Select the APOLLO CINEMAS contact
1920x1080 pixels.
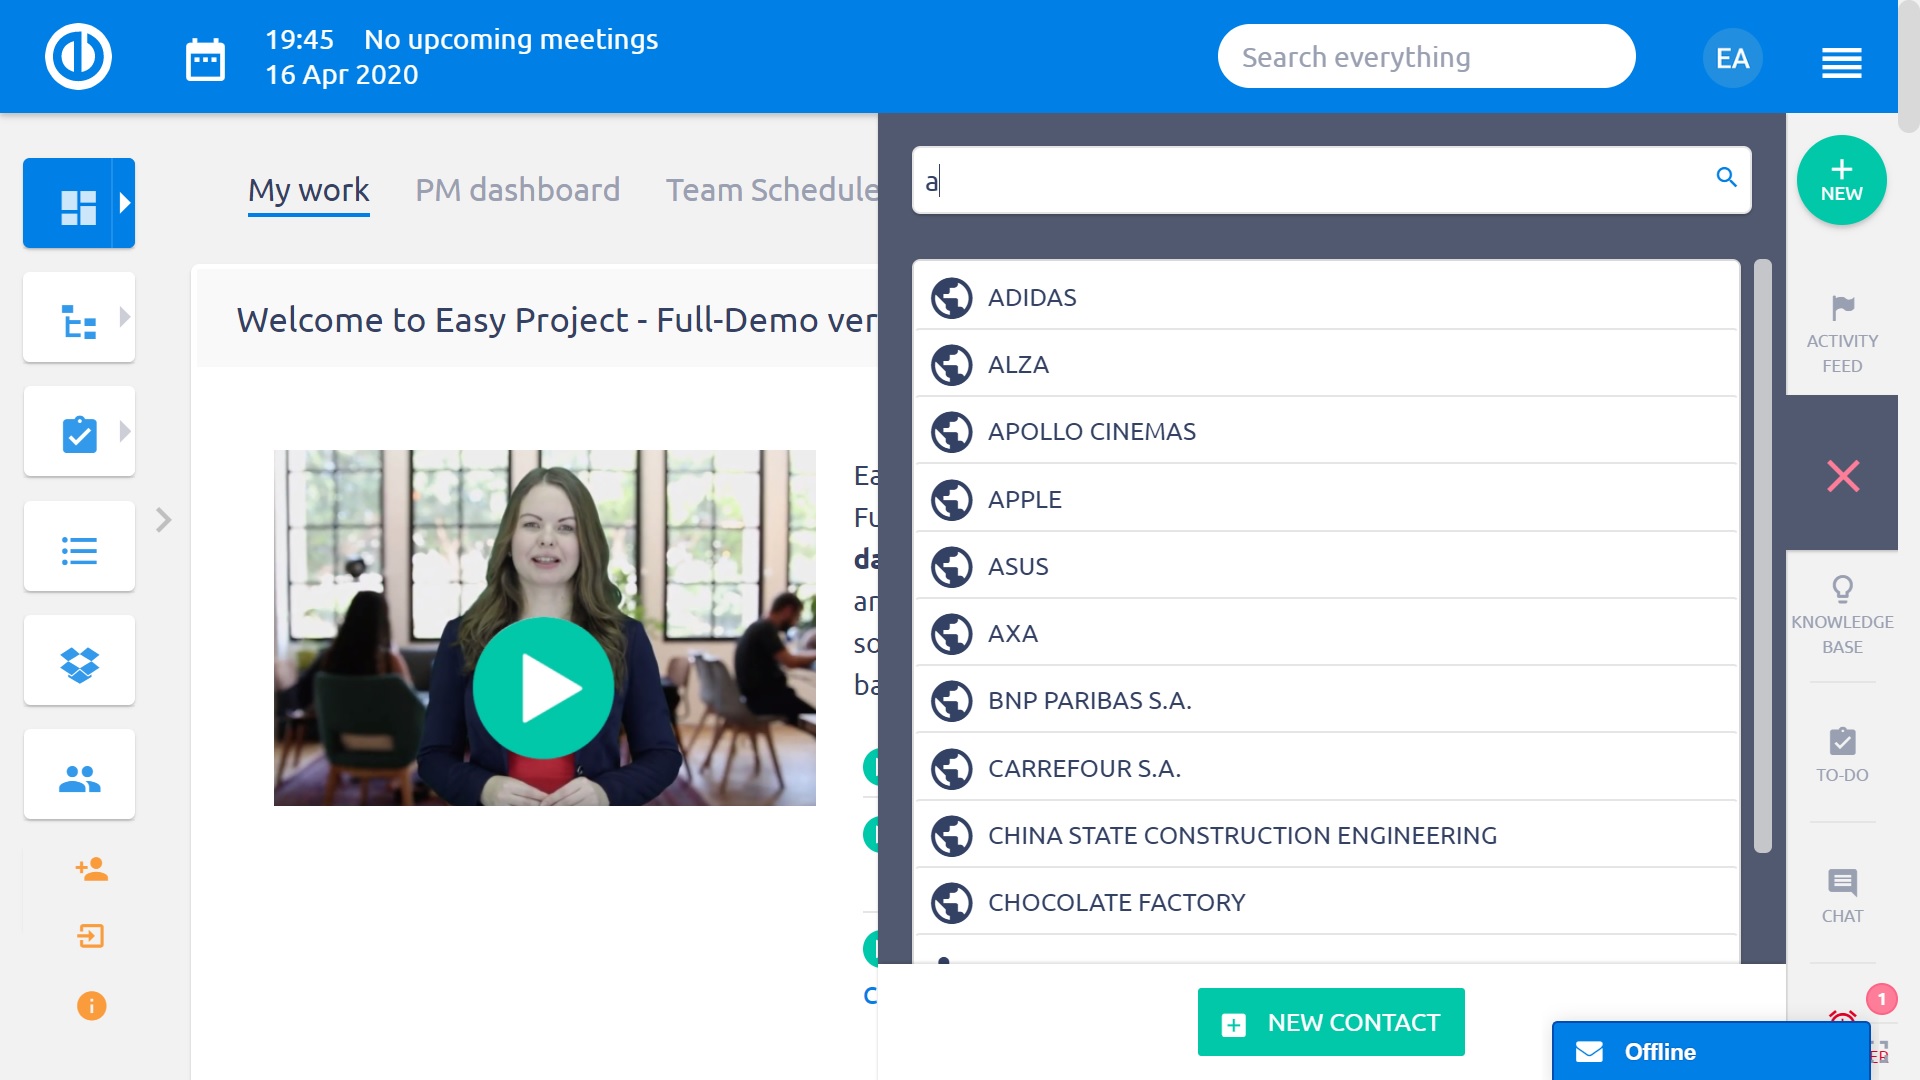point(1326,431)
